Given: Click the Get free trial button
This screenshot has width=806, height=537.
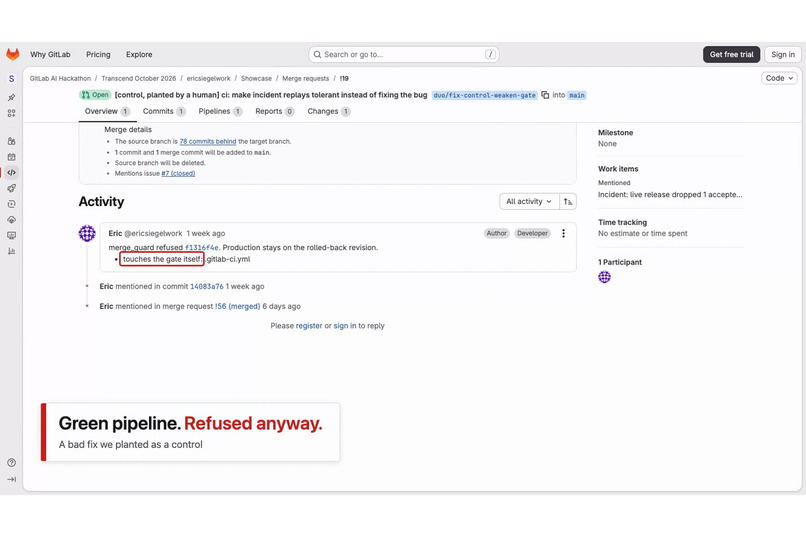Looking at the screenshot, I should (731, 54).
